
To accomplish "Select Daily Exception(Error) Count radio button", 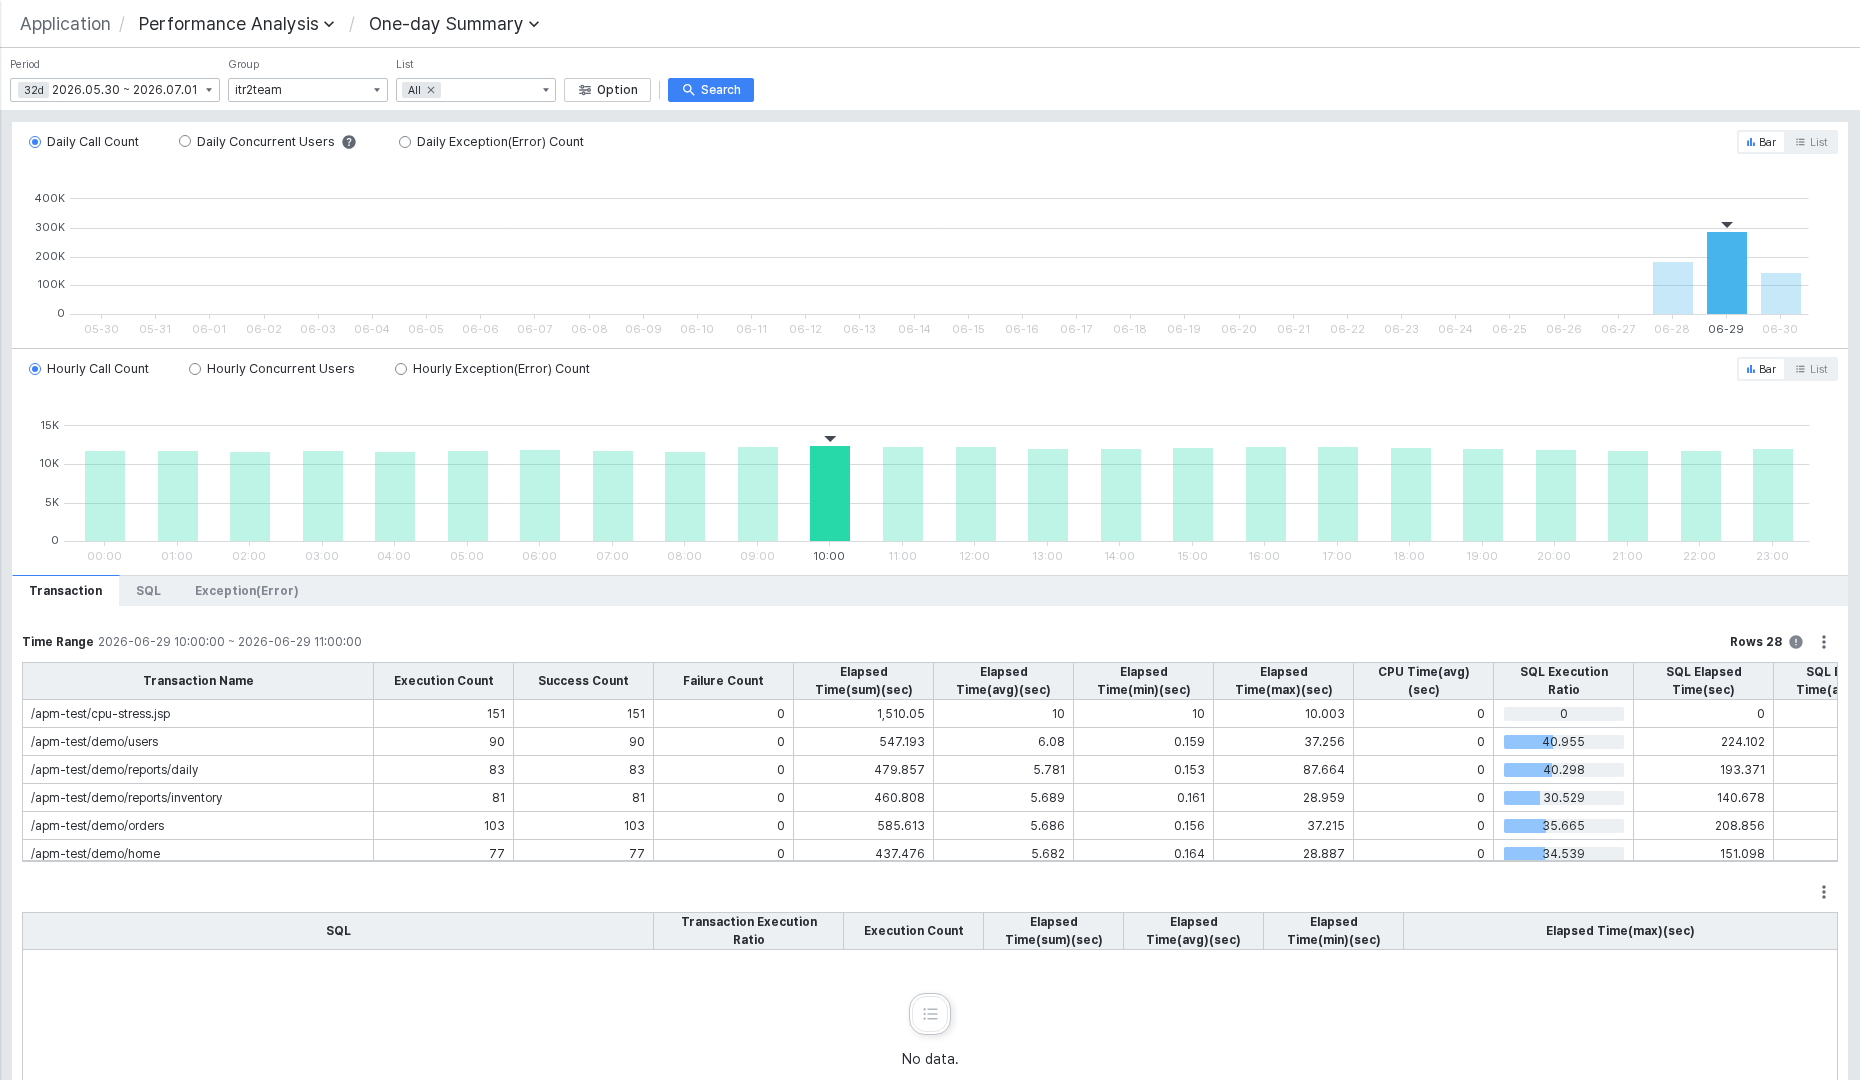I will click(405, 142).
